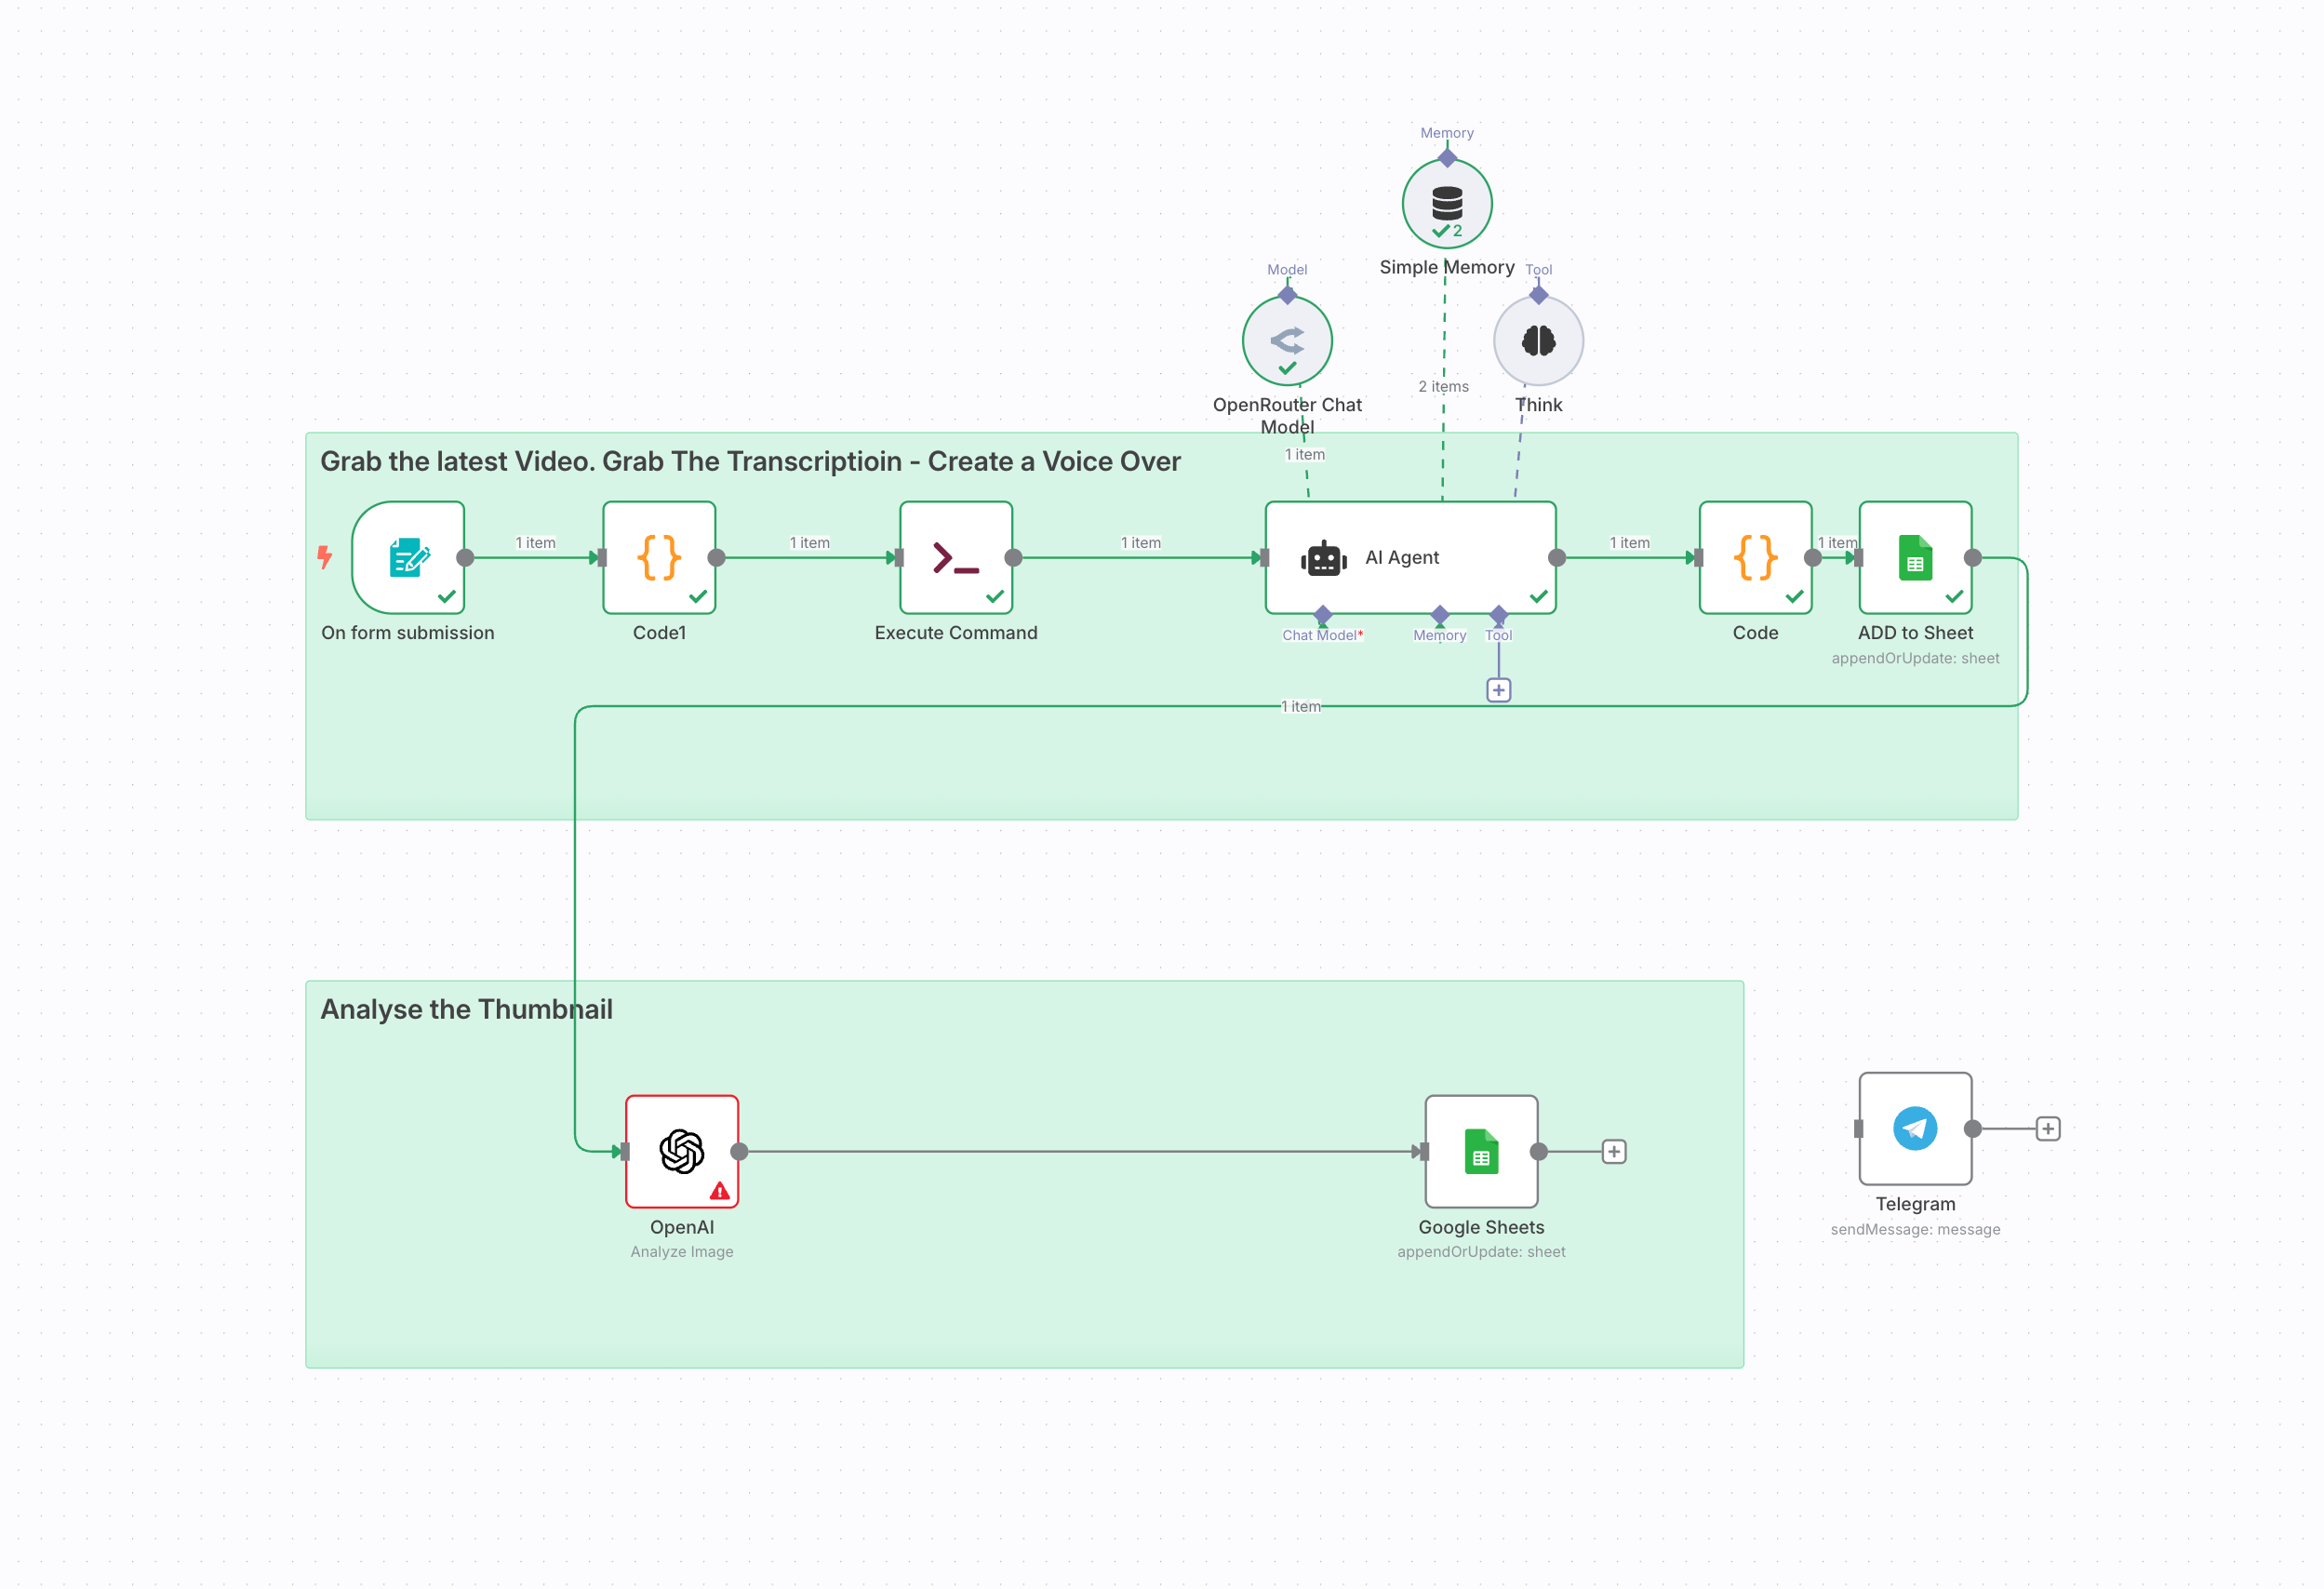Select the OpenAI Analyze Image node
This screenshot has width=2324, height=1589.
pyautogui.click(x=682, y=1151)
